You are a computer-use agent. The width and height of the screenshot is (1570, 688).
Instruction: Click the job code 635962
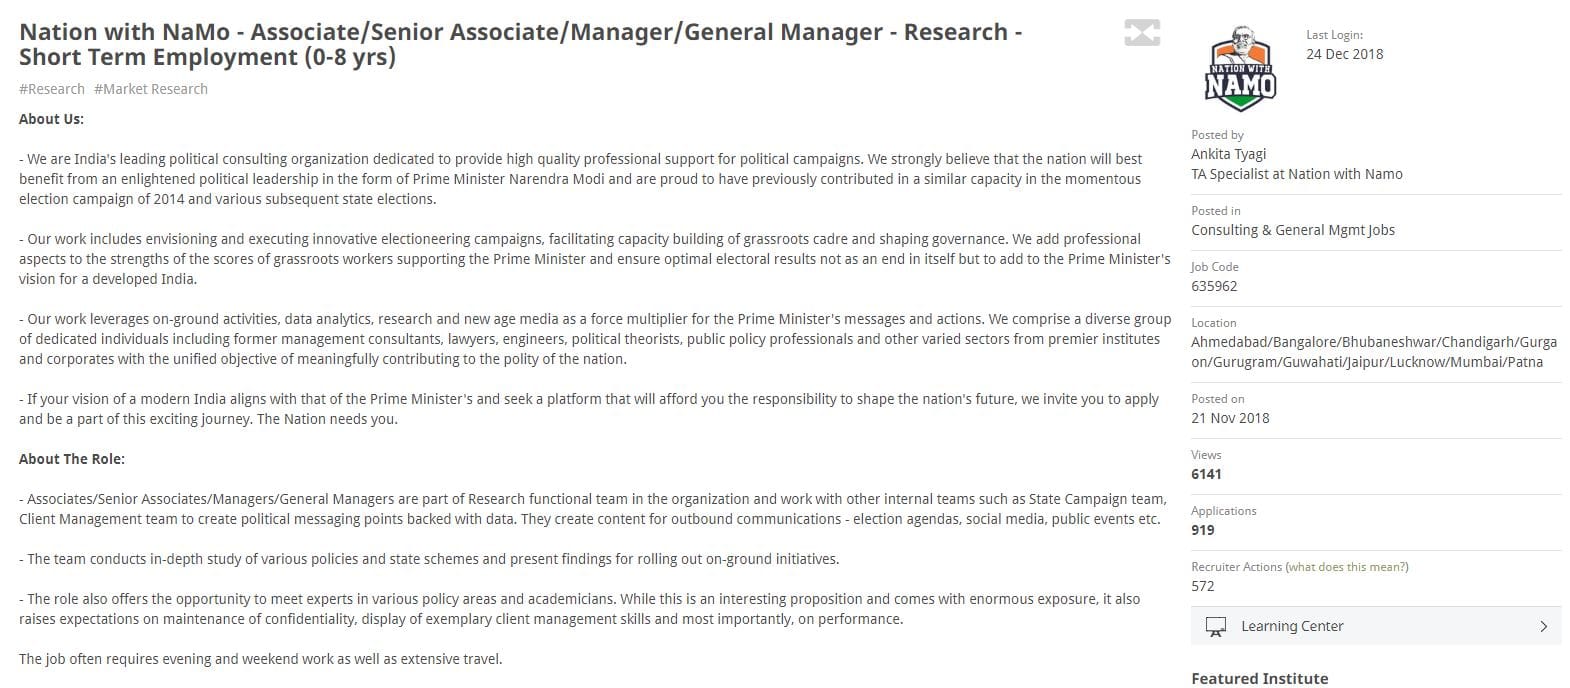click(x=1214, y=286)
